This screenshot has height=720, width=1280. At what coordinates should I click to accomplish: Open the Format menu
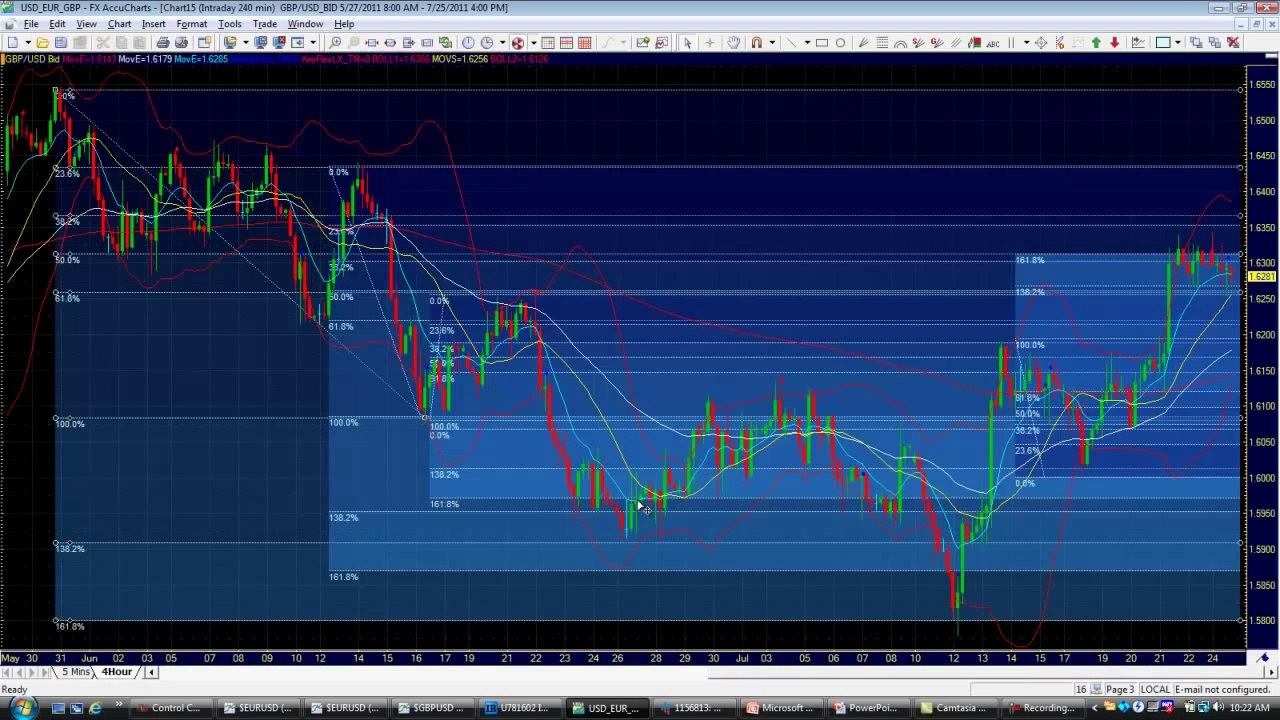(191, 24)
